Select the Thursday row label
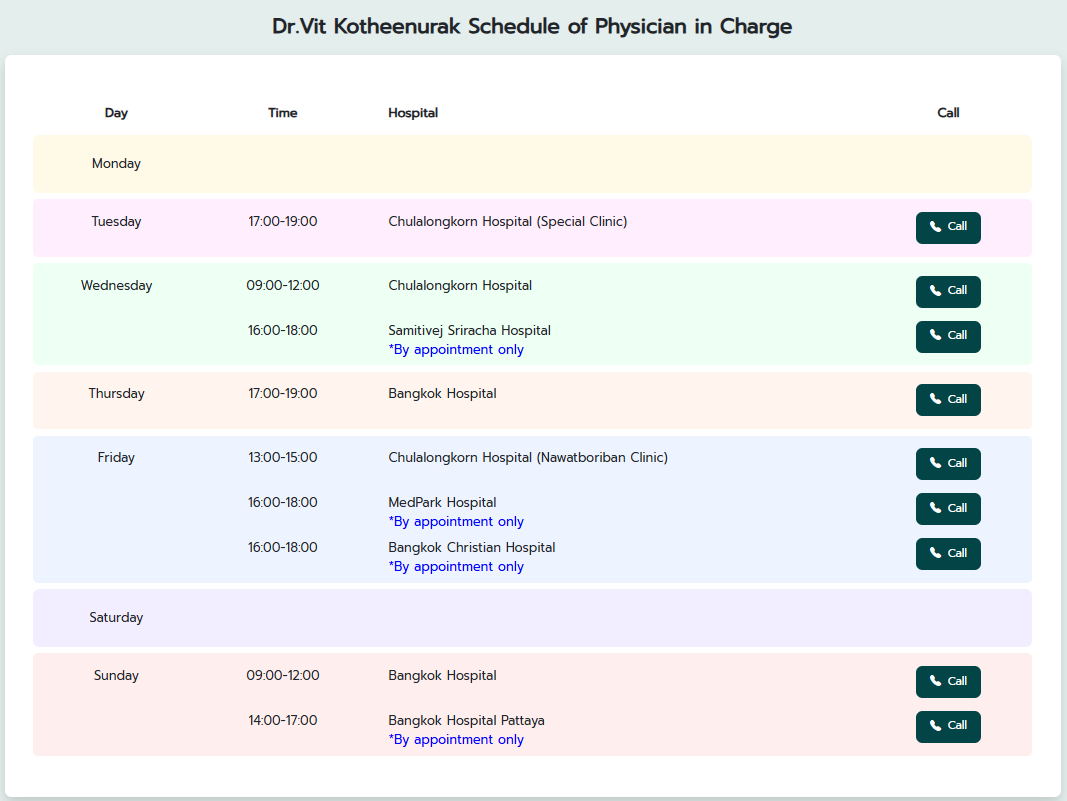 [116, 393]
